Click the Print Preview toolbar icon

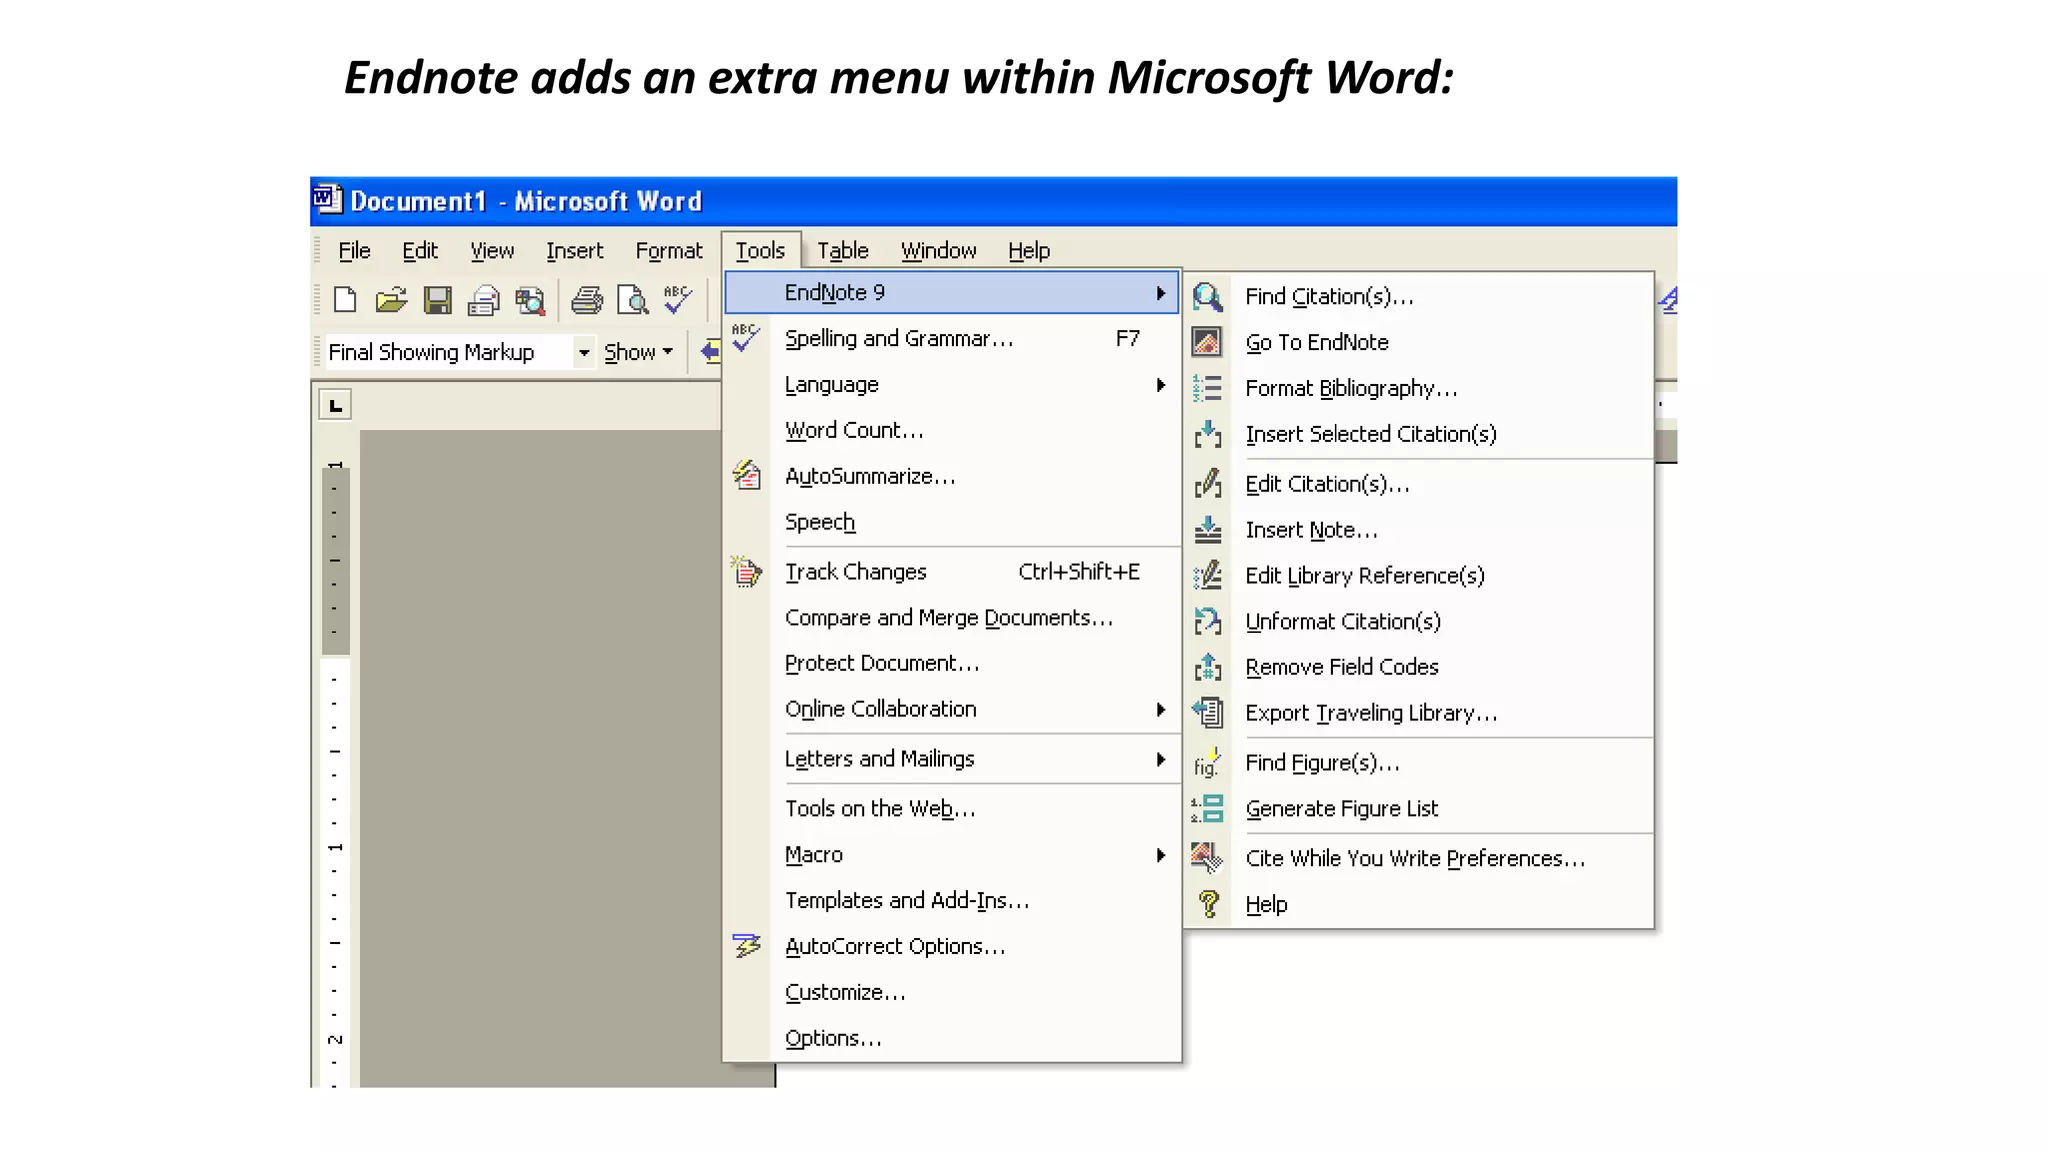[x=633, y=300]
